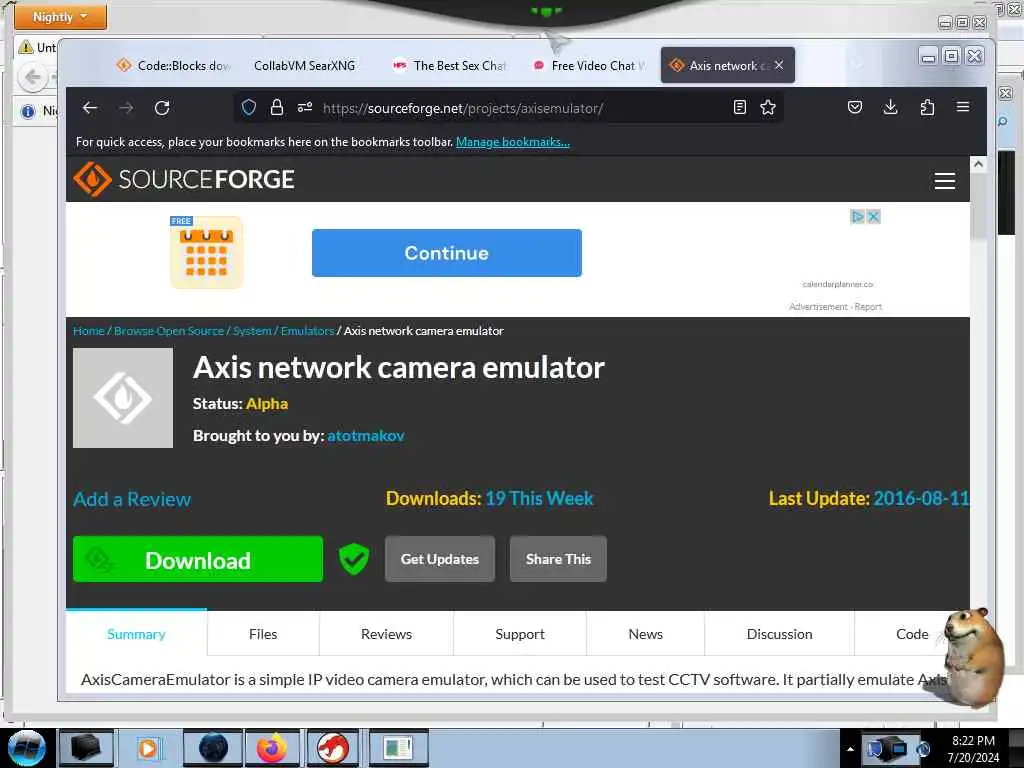The width and height of the screenshot is (1024, 768).
Task: Switch to the Free Video Chat tab
Action: click(x=590, y=65)
